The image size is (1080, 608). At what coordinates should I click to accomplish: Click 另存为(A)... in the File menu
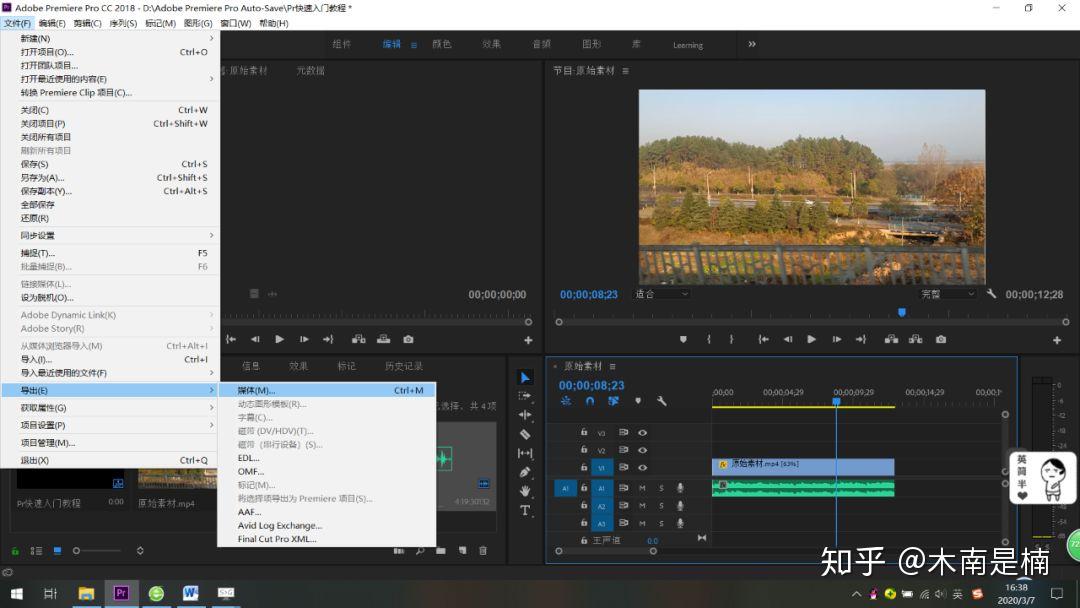point(42,177)
